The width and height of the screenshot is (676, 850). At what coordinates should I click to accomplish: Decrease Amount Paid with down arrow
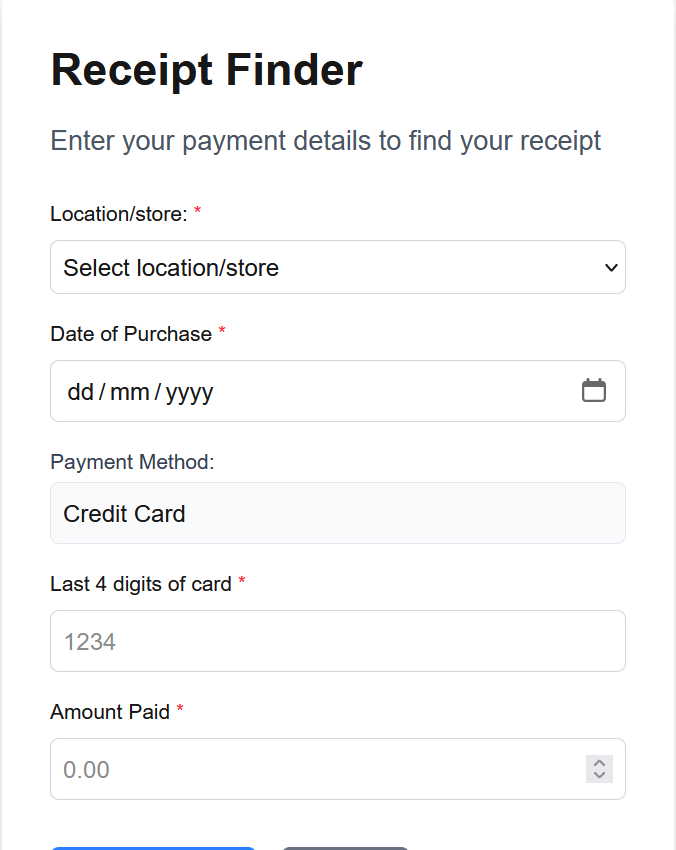pos(599,776)
